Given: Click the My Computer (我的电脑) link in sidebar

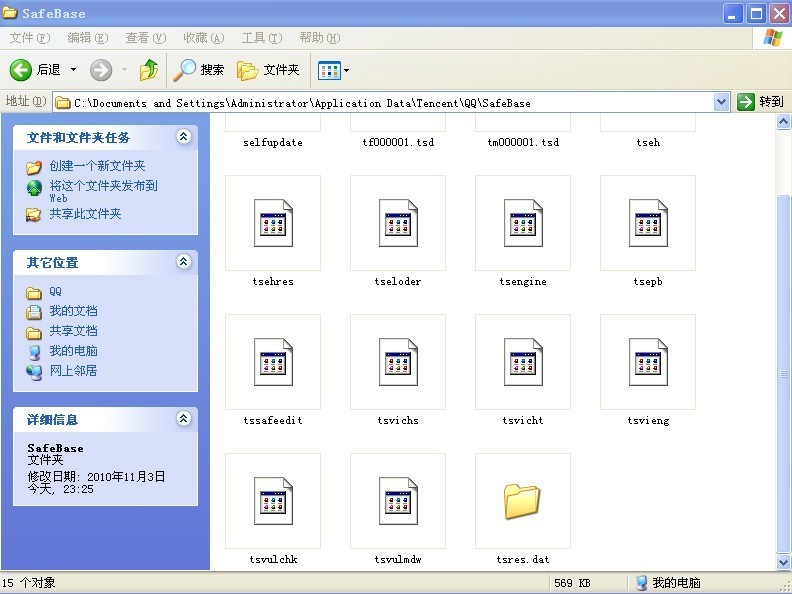Looking at the screenshot, I should point(73,351).
